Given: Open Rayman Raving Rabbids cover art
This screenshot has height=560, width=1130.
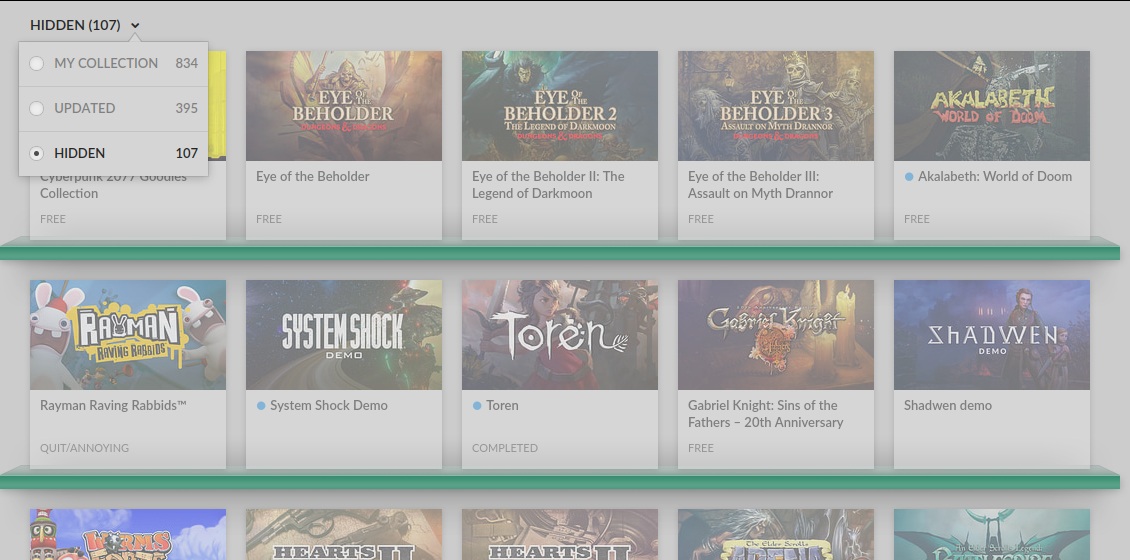Looking at the screenshot, I should point(128,335).
